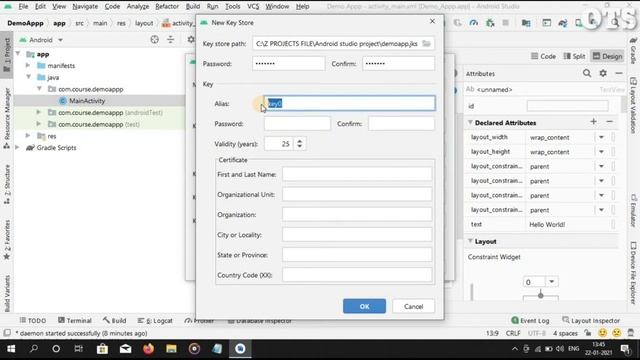Click Organizational Unit field
The image size is (640, 360).
point(357,194)
